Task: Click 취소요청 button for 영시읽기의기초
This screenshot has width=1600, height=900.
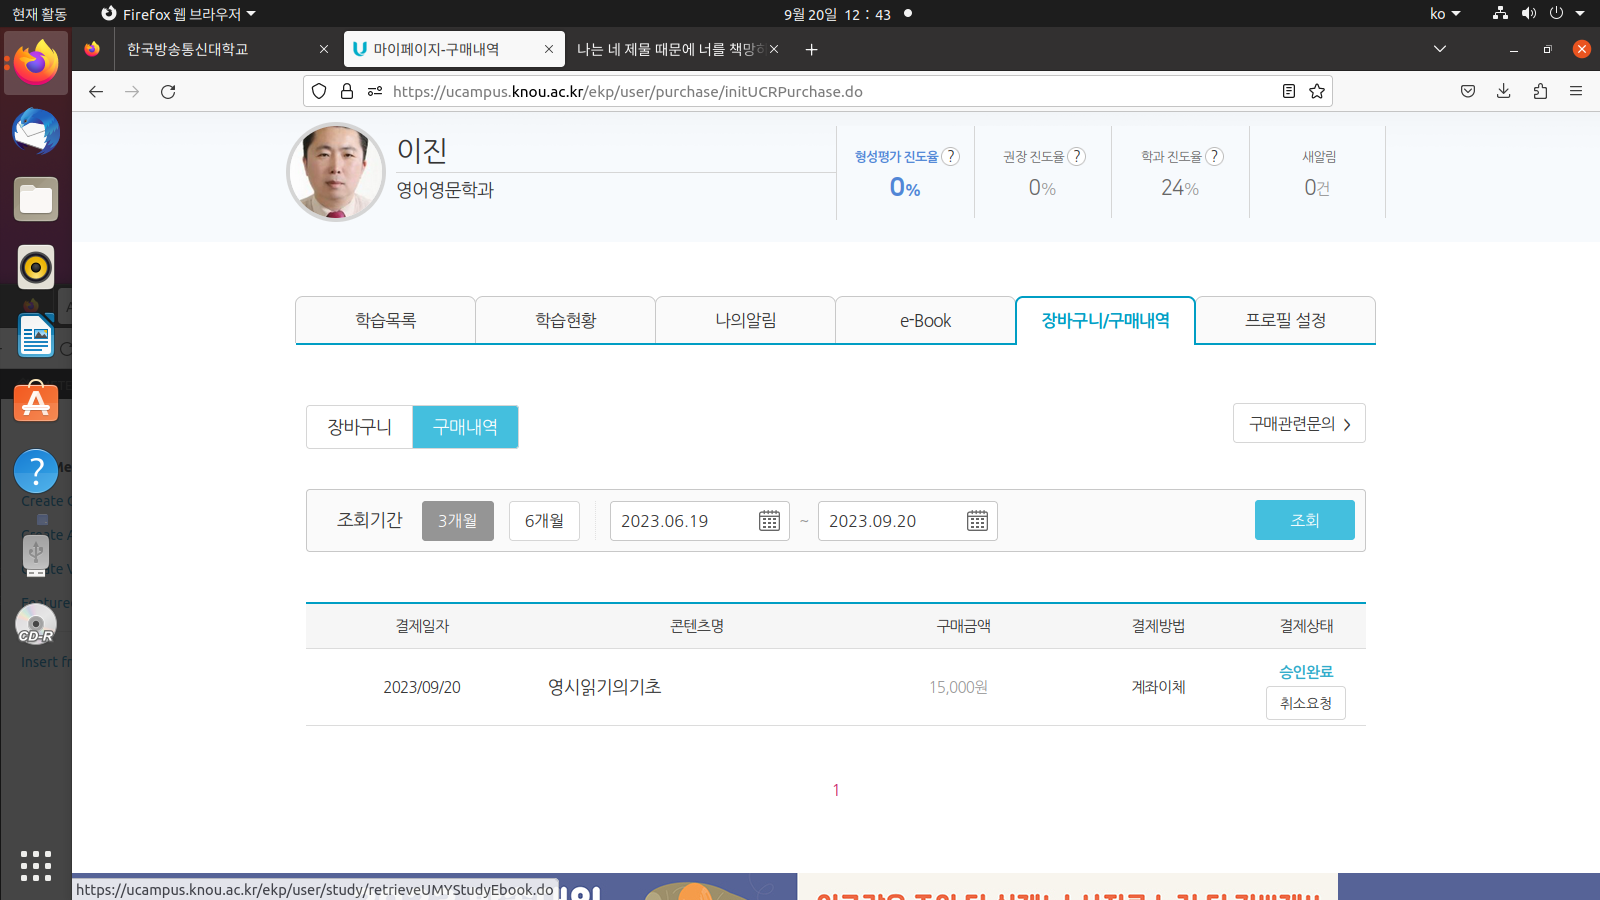Action: (1305, 703)
